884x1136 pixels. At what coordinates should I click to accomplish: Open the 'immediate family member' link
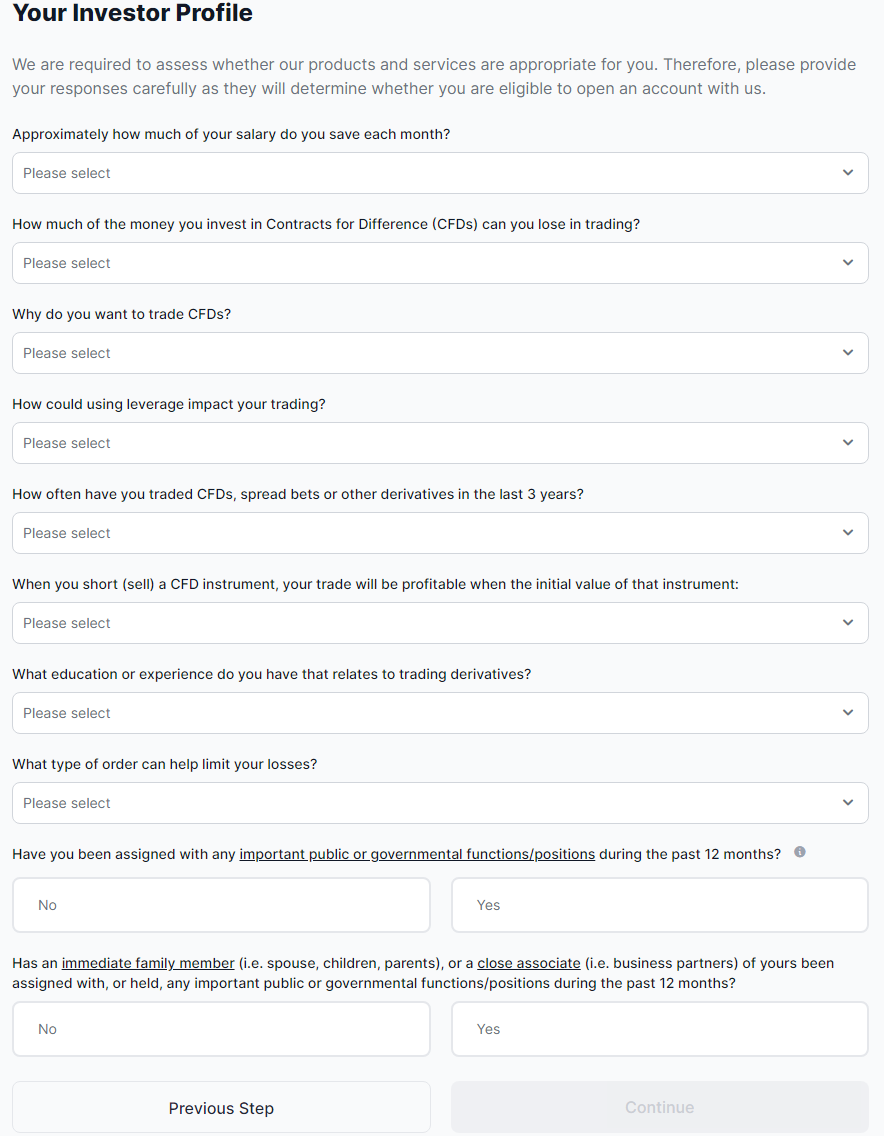tap(148, 963)
